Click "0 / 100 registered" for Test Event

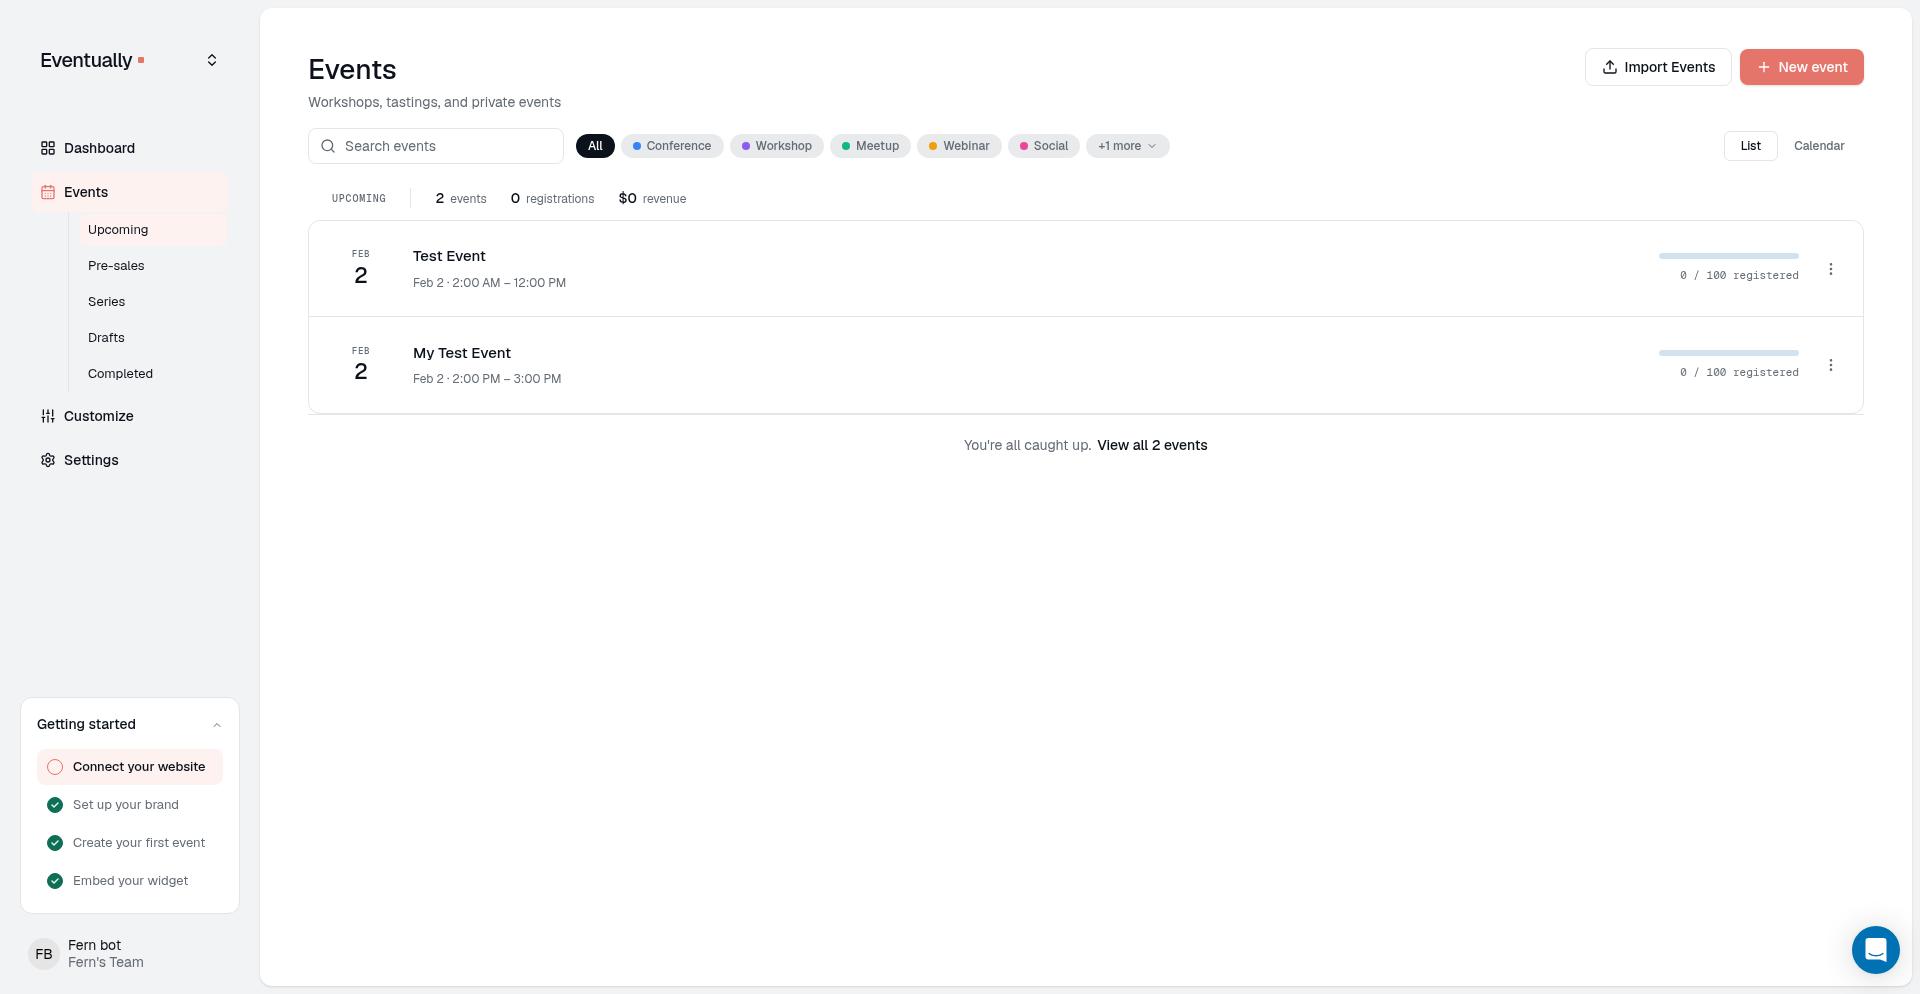click(x=1739, y=275)
